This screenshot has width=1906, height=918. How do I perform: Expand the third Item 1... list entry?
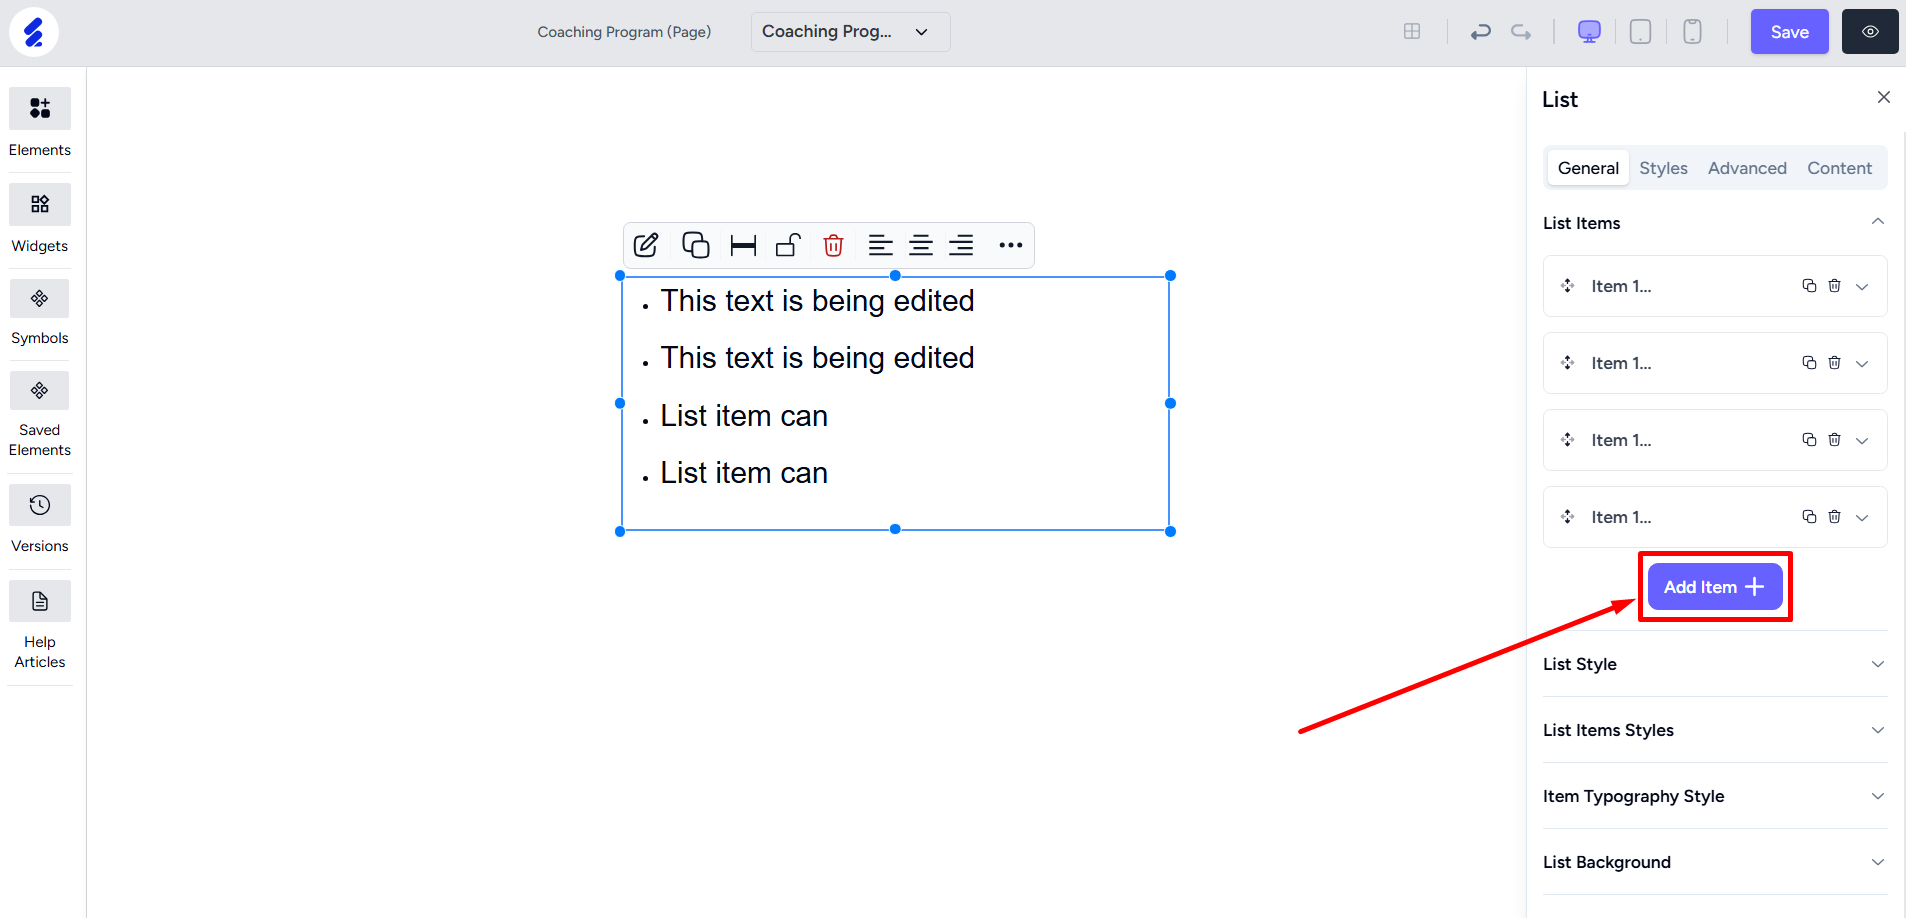click(1862, 441)
